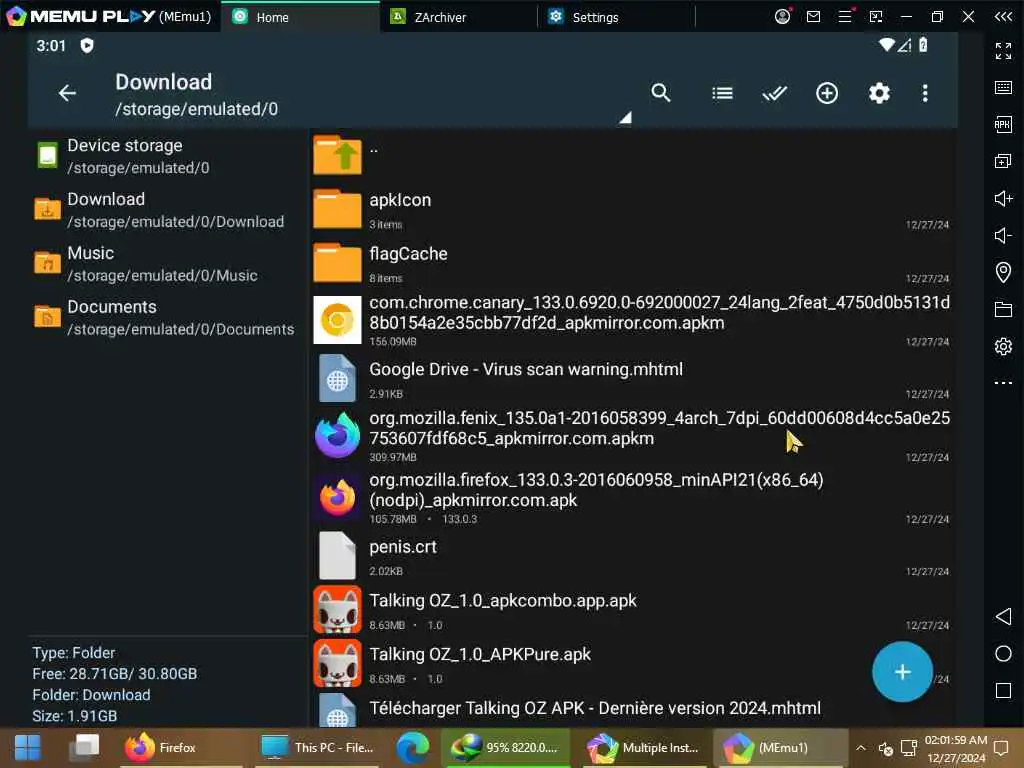Viewport: 1024px width, 768px height.
Task: Expand the path dropdown triangle under Download title
Action: point(626,118)
